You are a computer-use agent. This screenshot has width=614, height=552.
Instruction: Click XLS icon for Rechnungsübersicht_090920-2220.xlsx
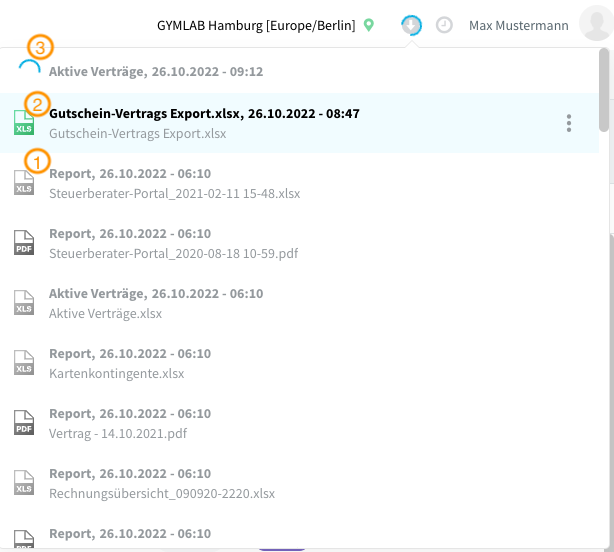pos(24,483)
